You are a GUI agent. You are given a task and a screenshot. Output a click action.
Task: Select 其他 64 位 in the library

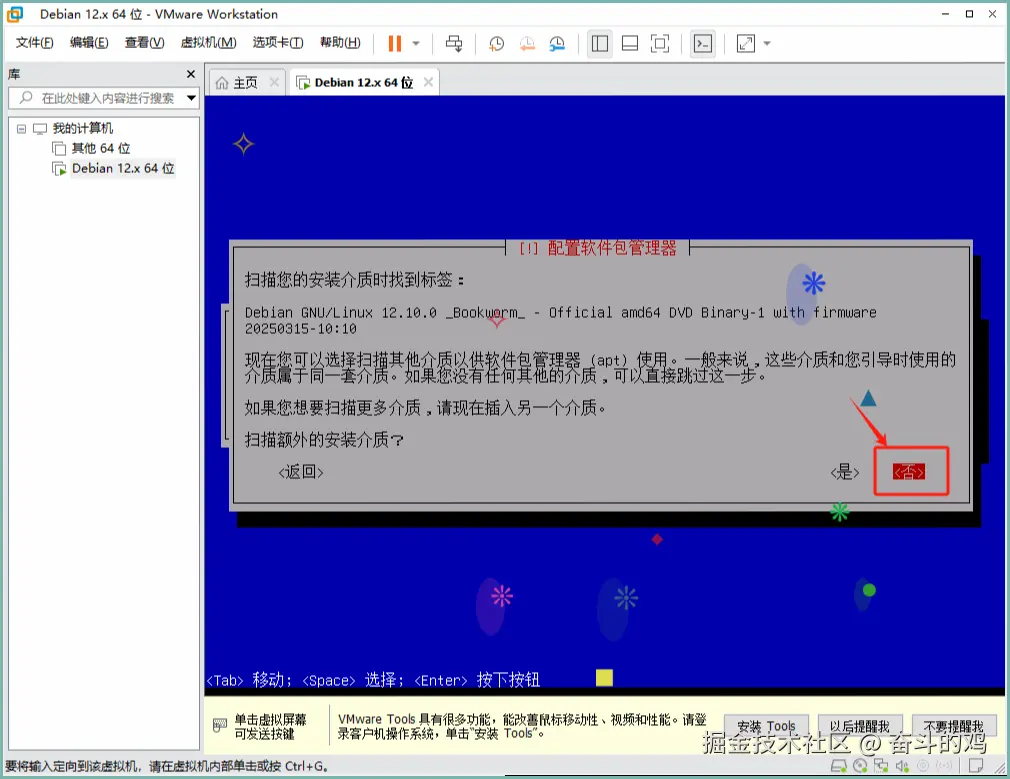click(100, 148)
